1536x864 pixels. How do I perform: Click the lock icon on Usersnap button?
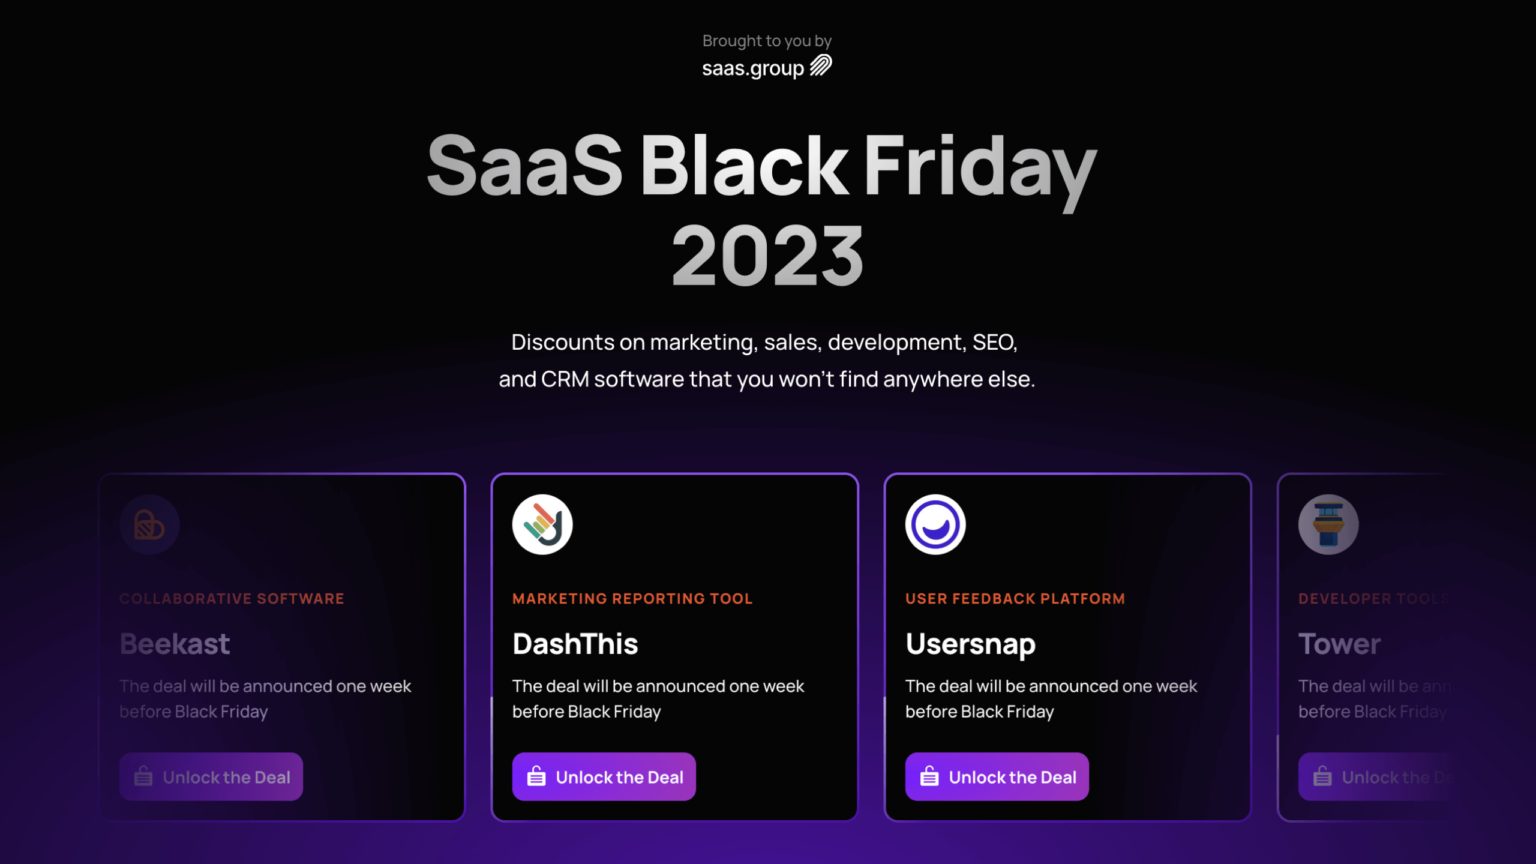pos(928,776)
